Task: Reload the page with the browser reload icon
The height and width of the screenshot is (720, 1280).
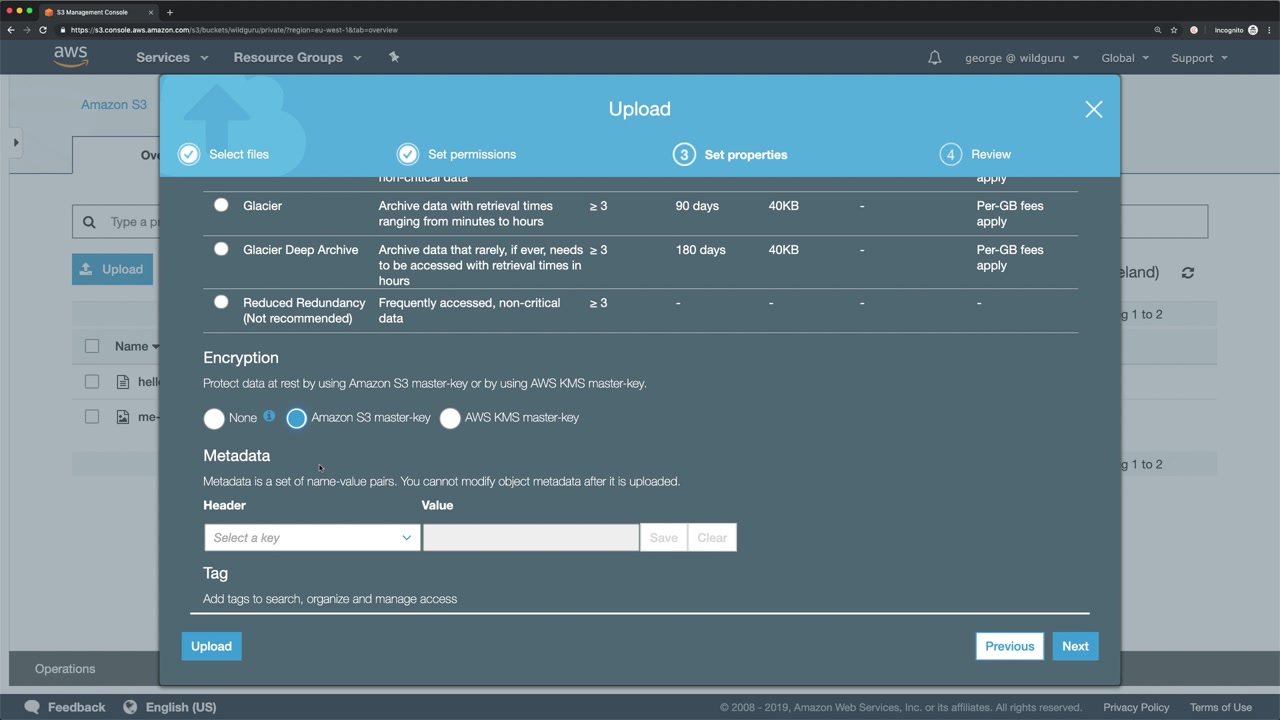Action: [x=43, y=30]
